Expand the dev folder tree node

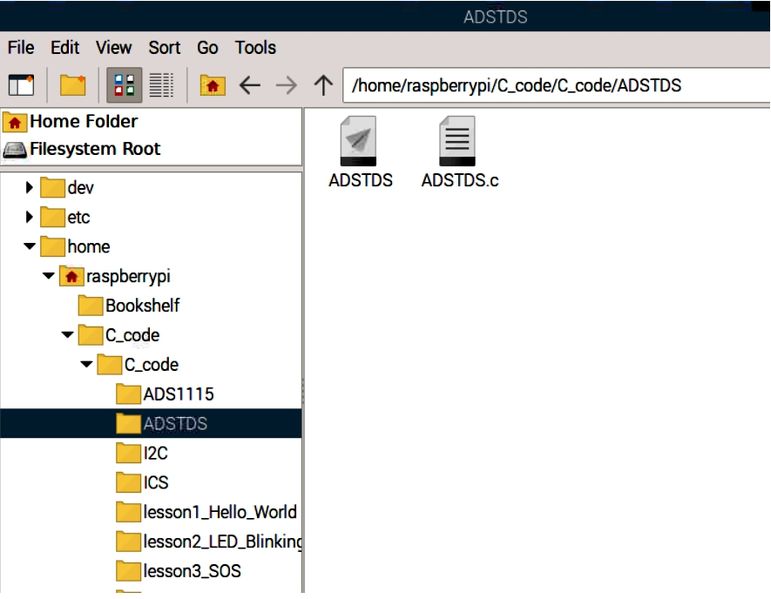coord(29,188)
